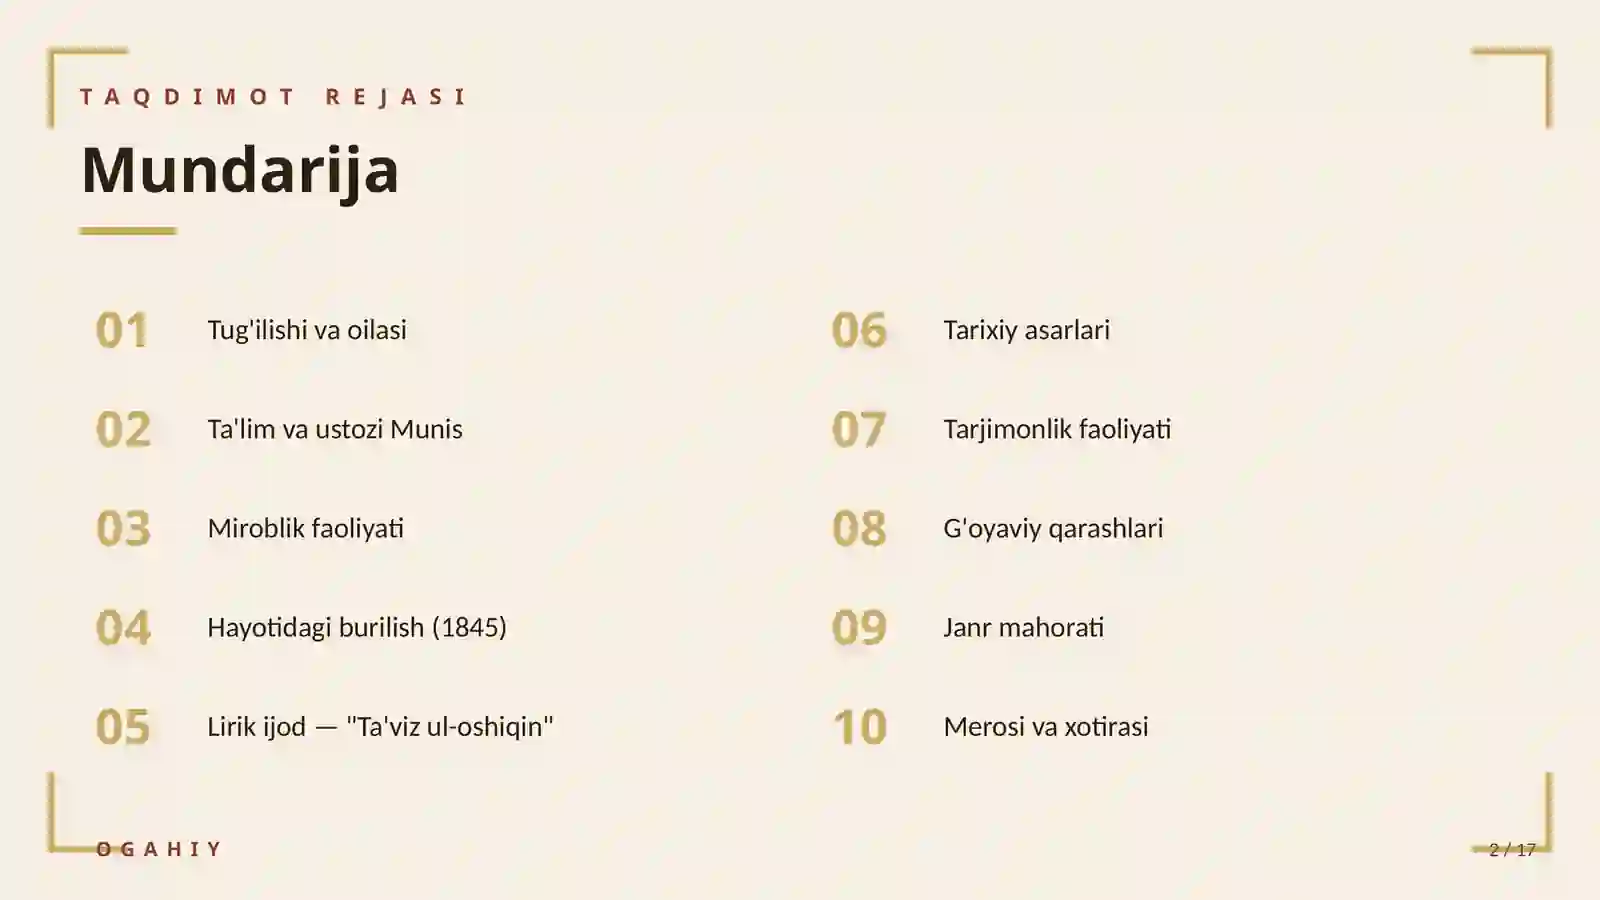Image resolution: width=1600 pixels, height=900 pixels.
Task: Click the OGAHIY footer label
Action: point(159,849)
